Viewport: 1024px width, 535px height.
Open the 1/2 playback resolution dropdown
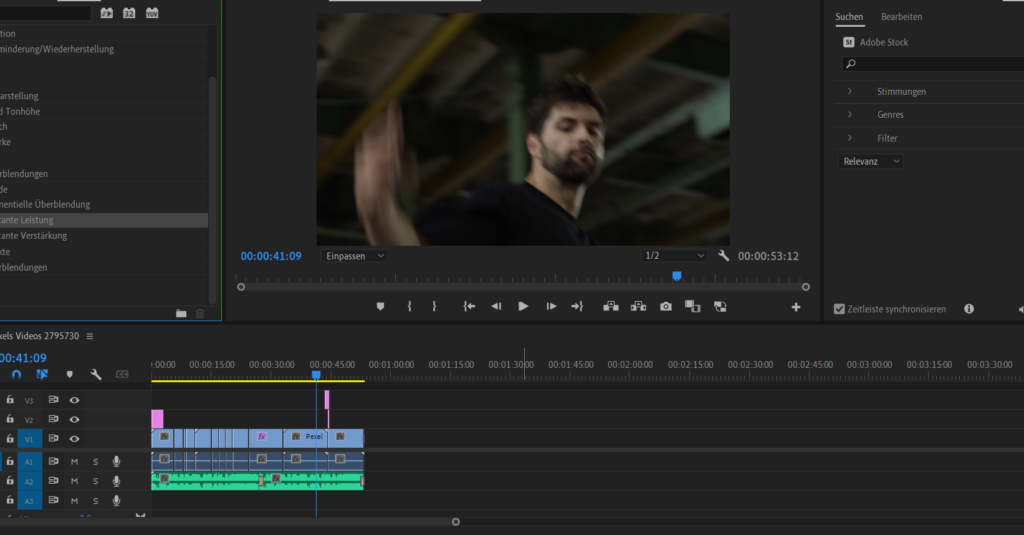pos(674,256)
